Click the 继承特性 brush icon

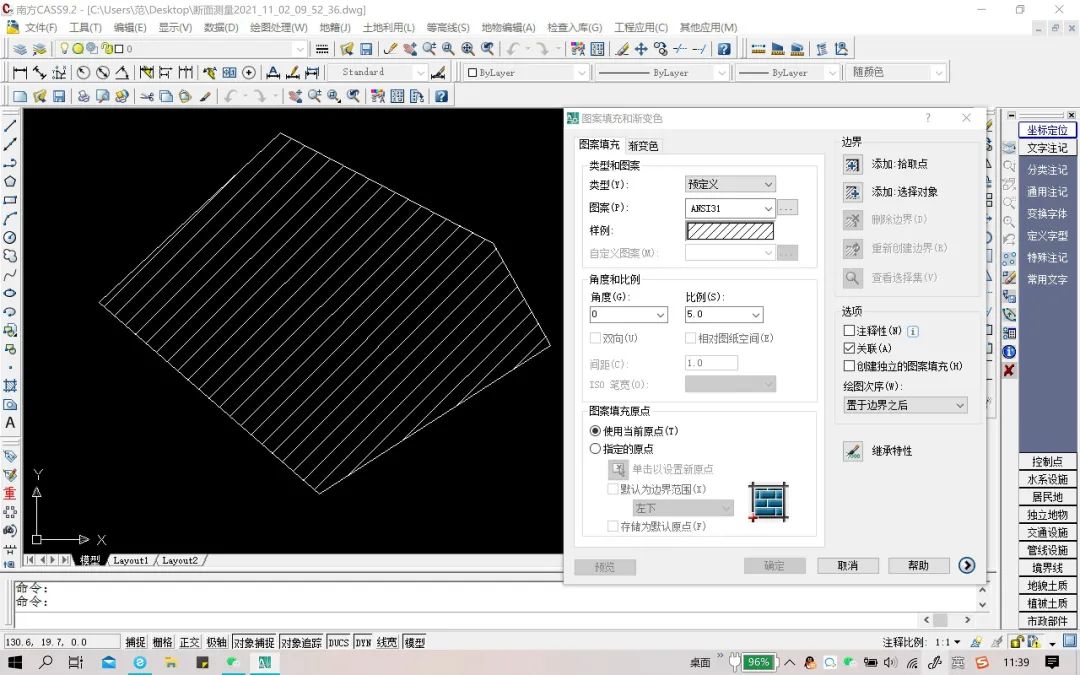(x=853, y=451)
